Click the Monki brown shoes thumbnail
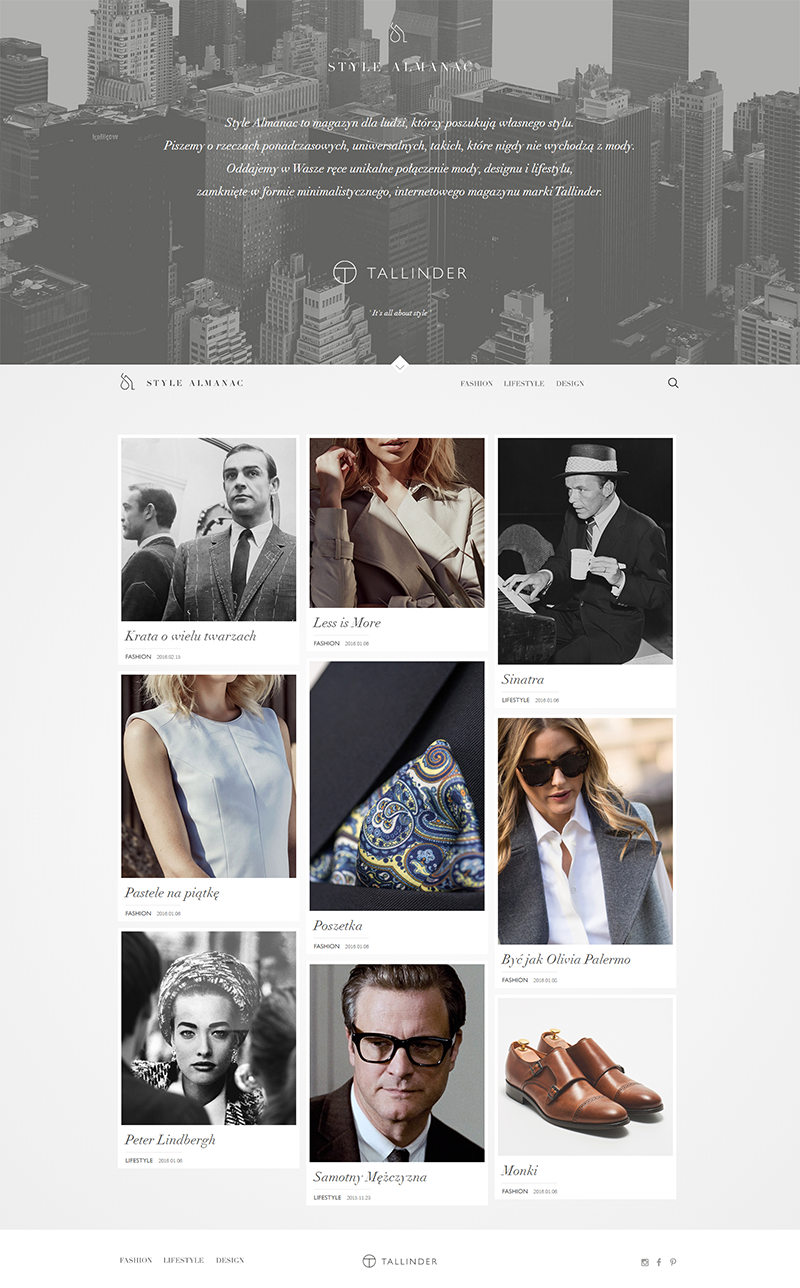This screenshot has height=1288, width=800. pos(585,1076)
